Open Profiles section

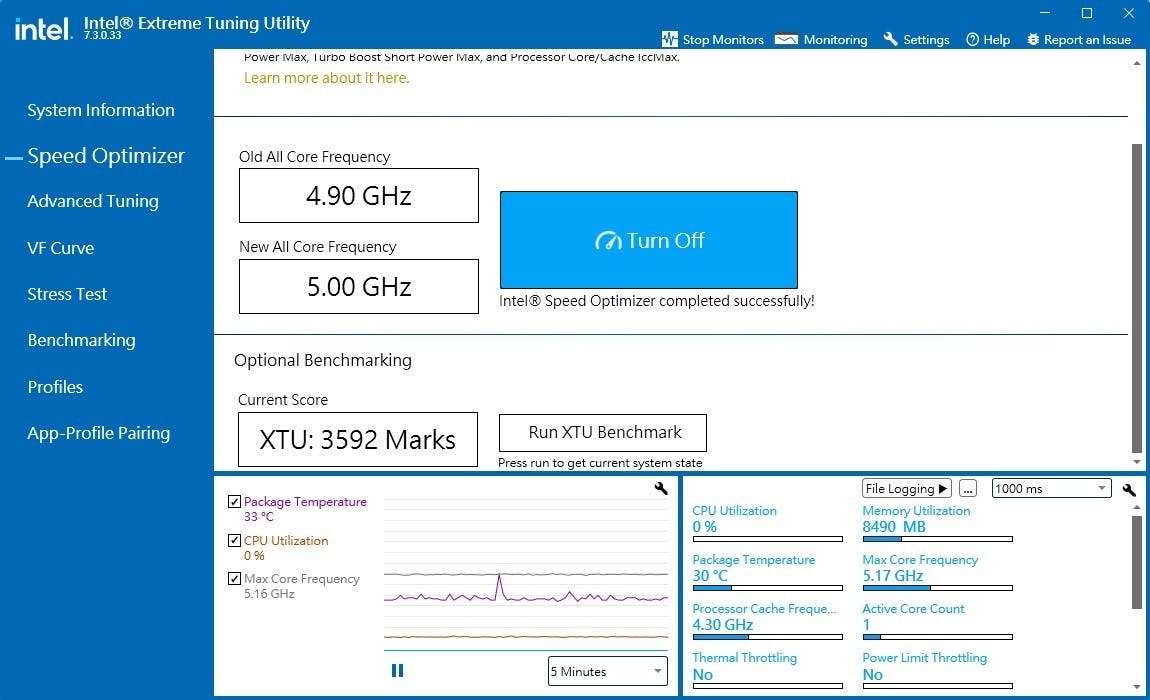coord(55,387)
